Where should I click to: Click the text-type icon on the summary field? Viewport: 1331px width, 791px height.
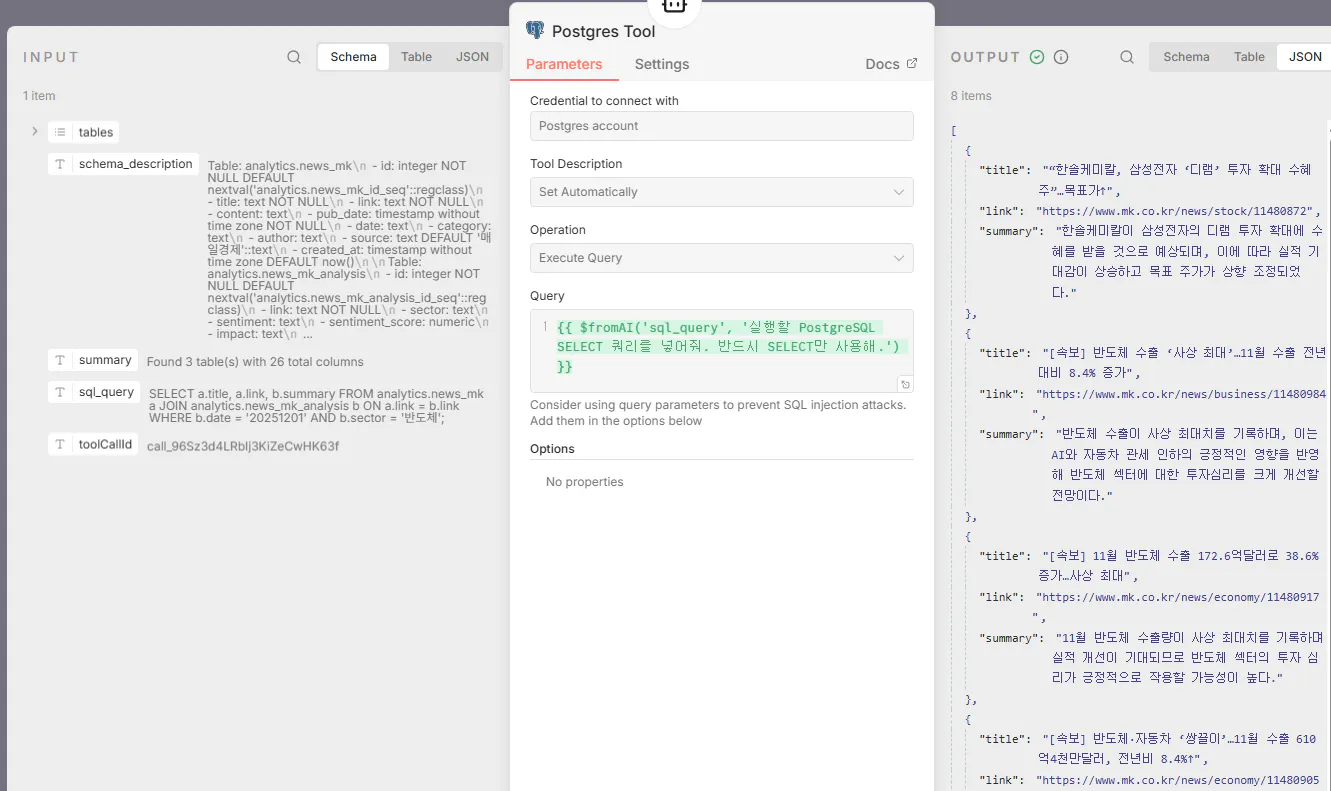[x=60, y=360]
